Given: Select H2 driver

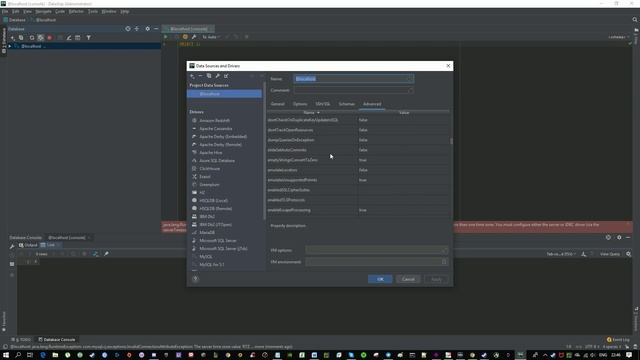Looking at the screenshot, I should coord(202,193).
